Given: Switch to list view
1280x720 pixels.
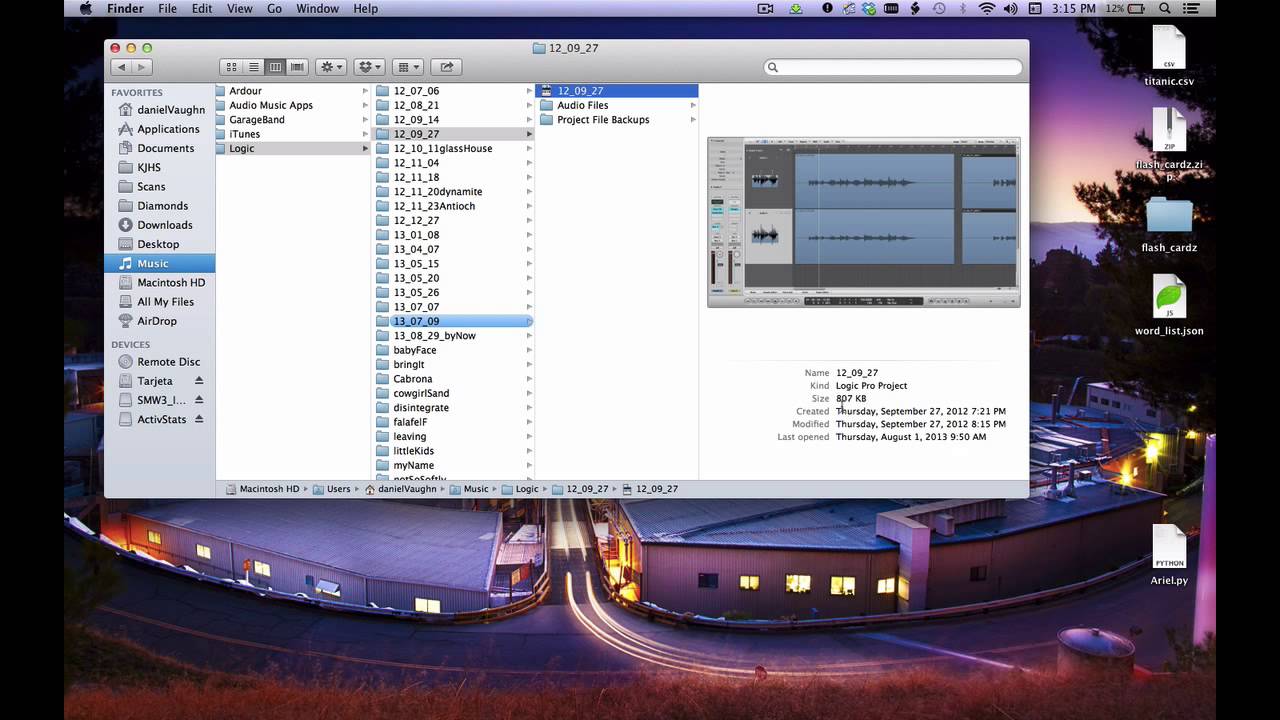Looking at the screenshot, I should click(x=254, y=67).
